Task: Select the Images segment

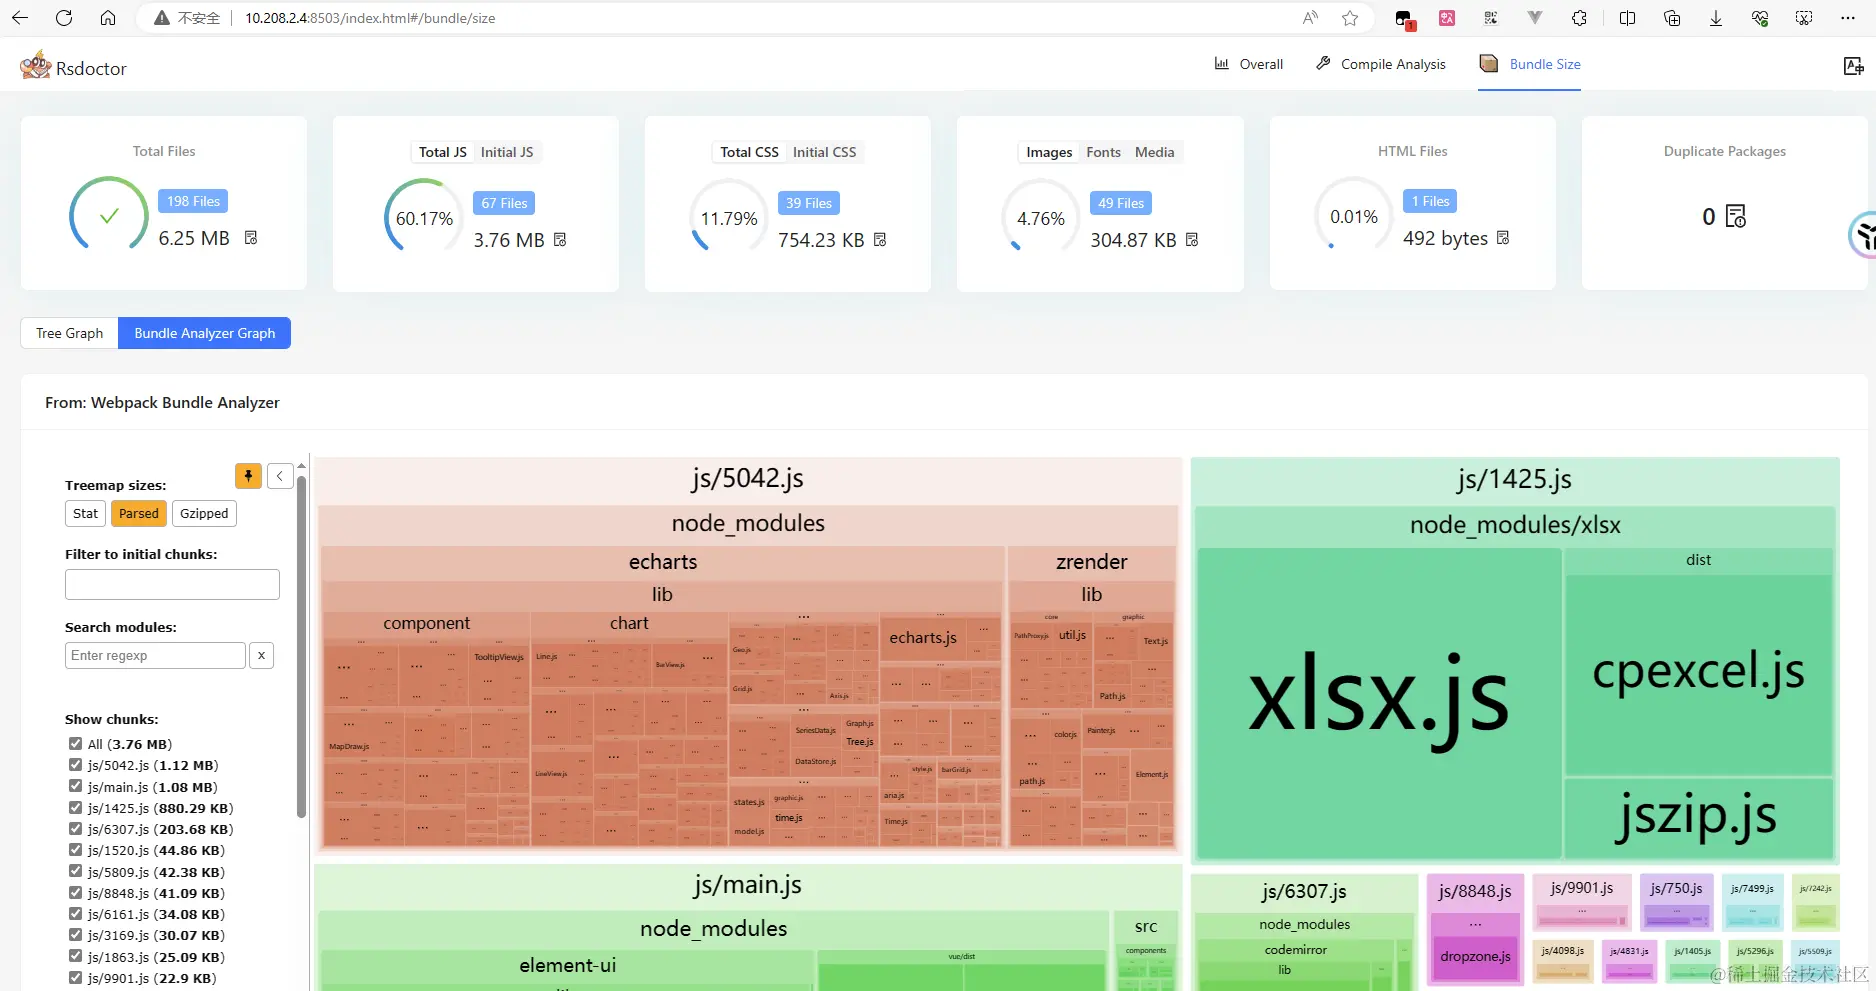Action: pyautogui.click(x=1049, y=152)
